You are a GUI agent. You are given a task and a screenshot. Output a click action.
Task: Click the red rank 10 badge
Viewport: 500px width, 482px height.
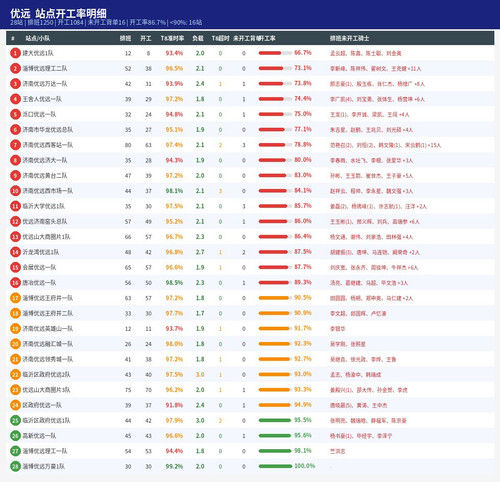click(x=15, y=191)
